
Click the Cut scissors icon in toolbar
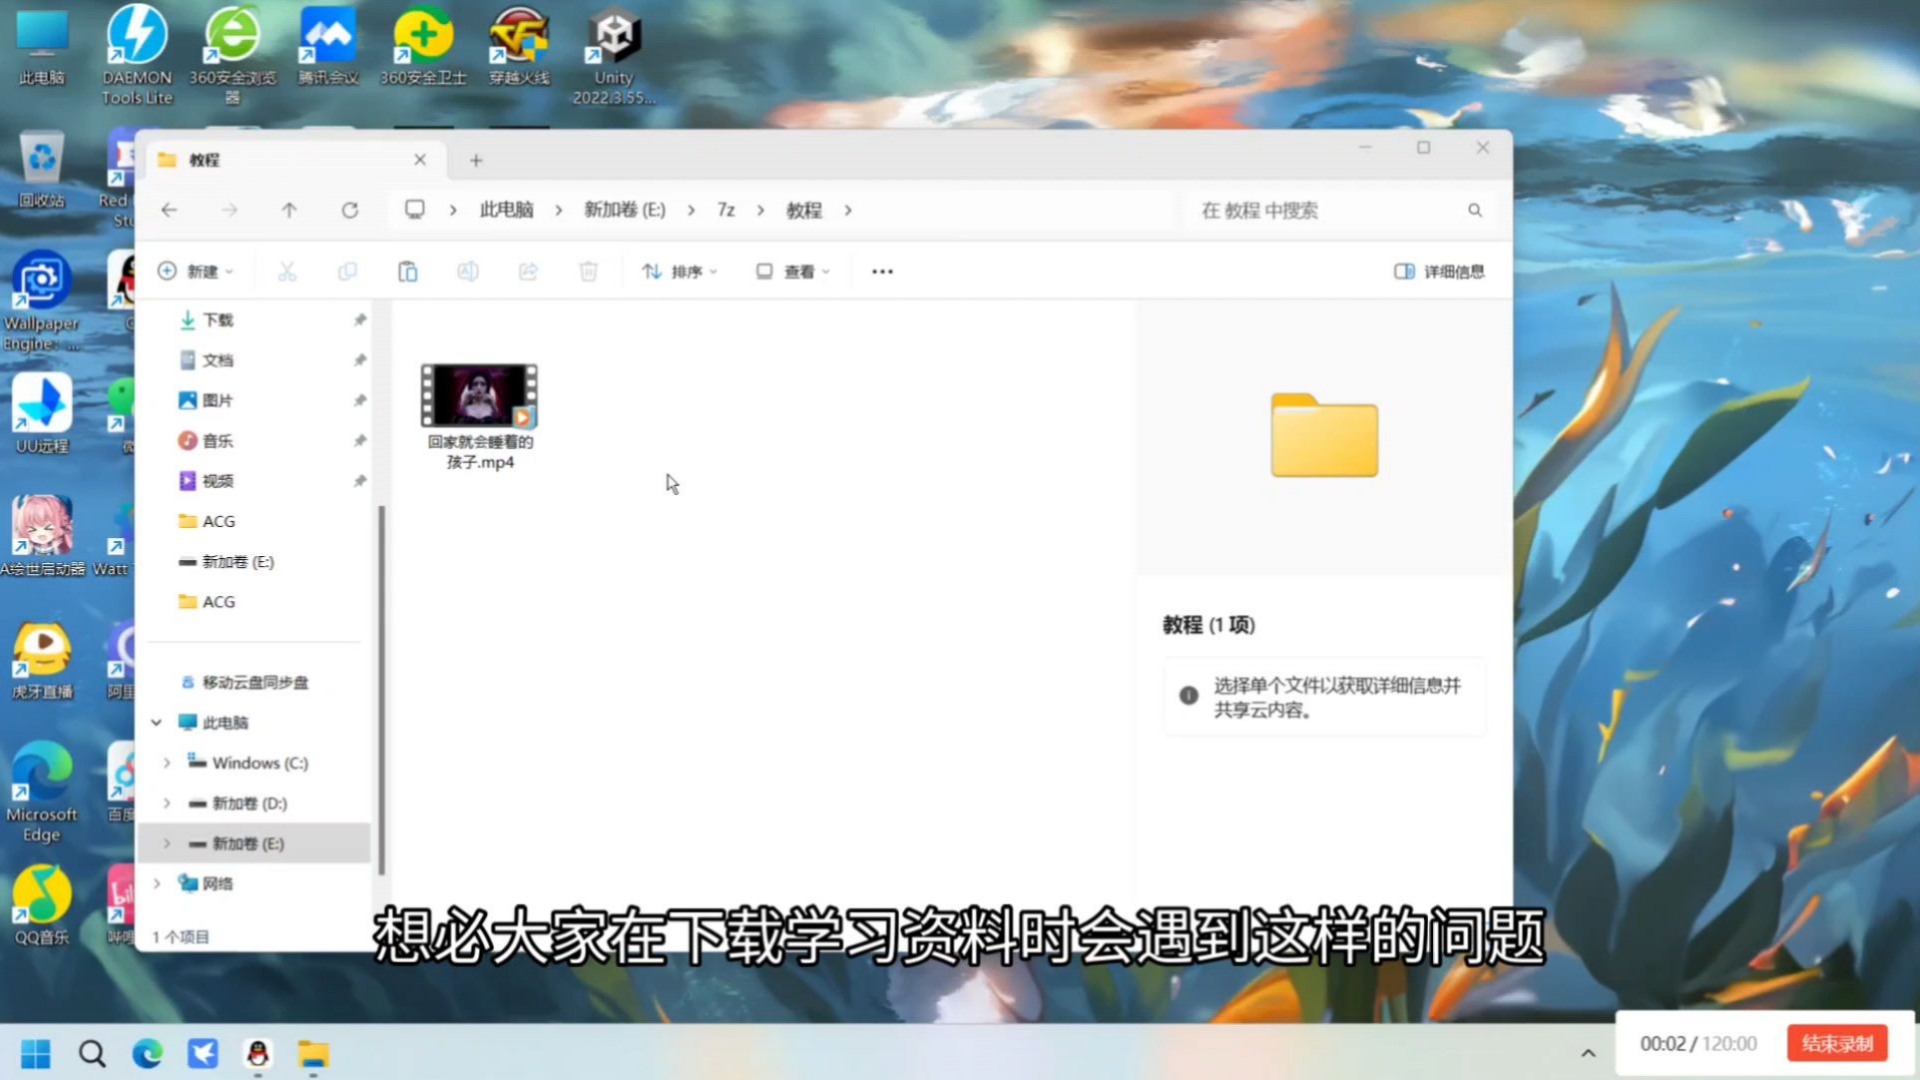coord(287,271)
